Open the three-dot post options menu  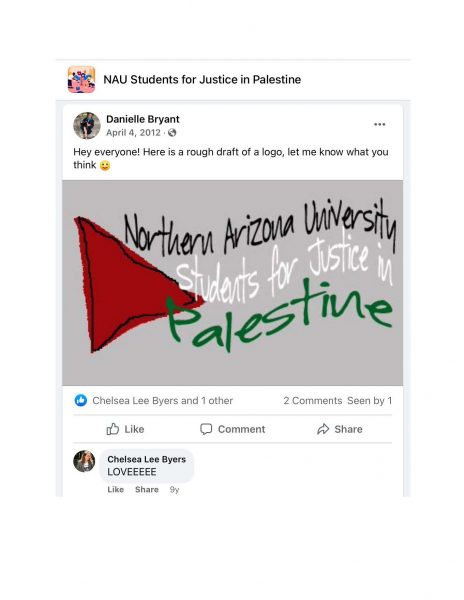point(379,124)
